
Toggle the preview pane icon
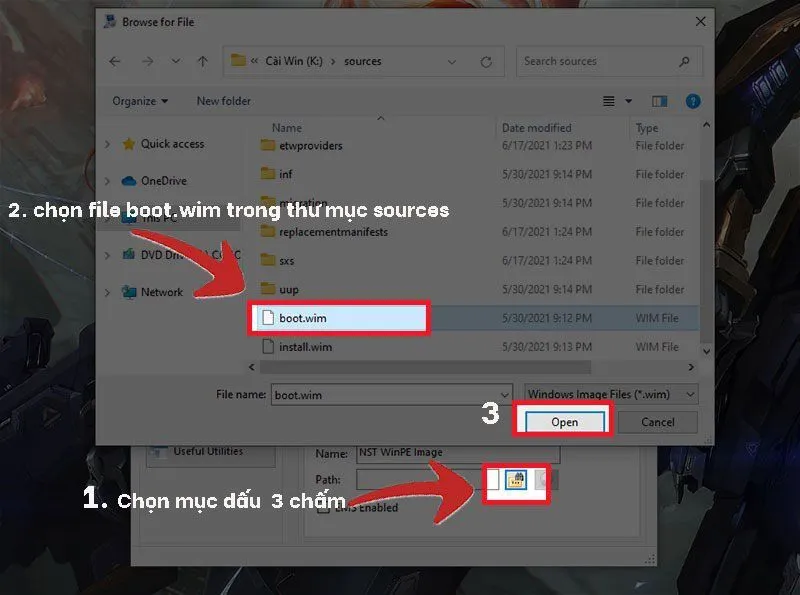(x=660, y=100)
